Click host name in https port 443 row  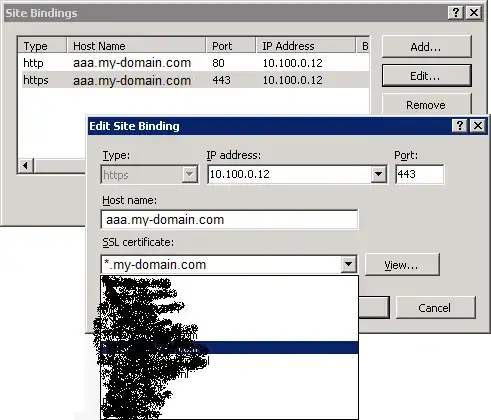tap(132, 80)
